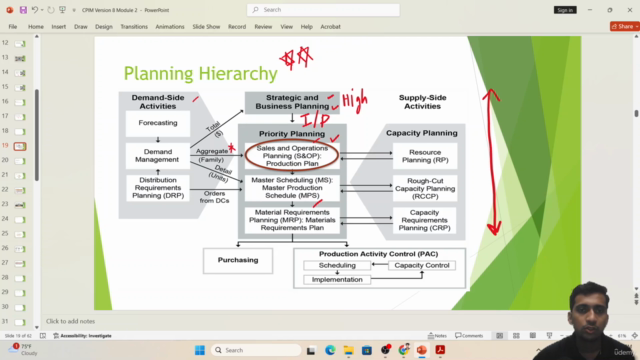Viewport: 640px width, 360px height.
Task: Open spell check icon in status bar
Action: tap(43, 336)
